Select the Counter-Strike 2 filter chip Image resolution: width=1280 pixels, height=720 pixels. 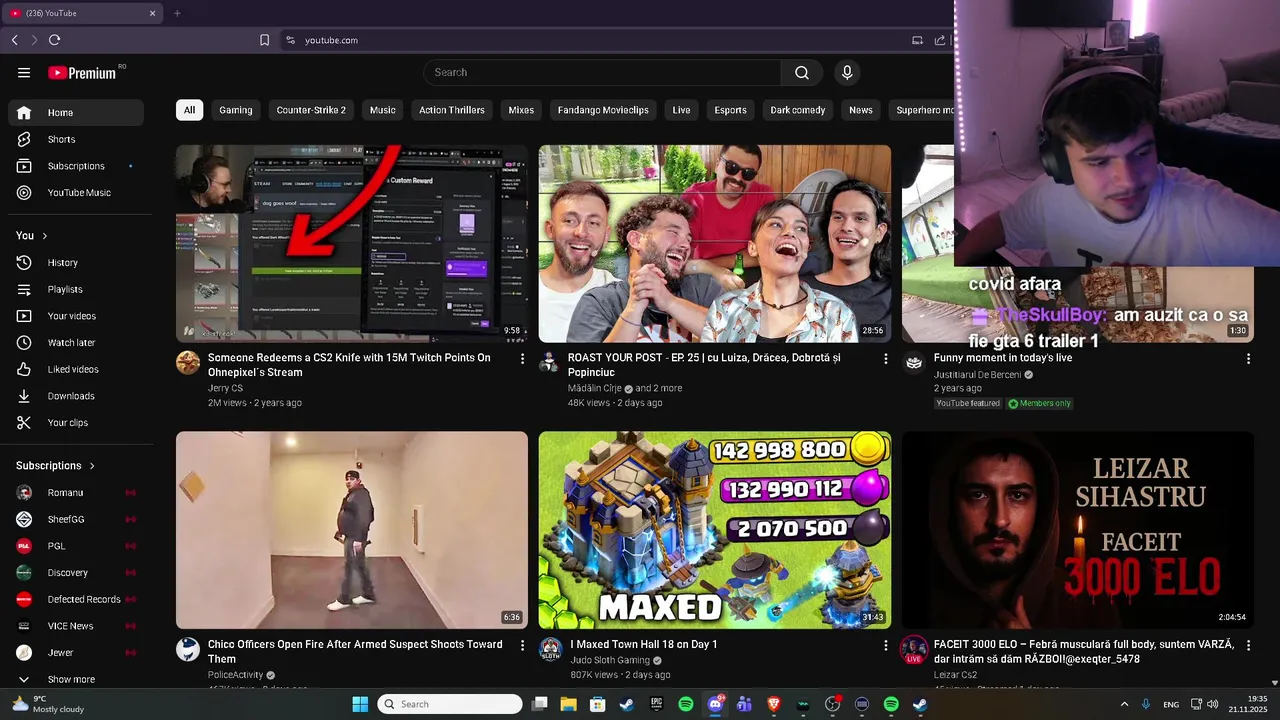311,110
